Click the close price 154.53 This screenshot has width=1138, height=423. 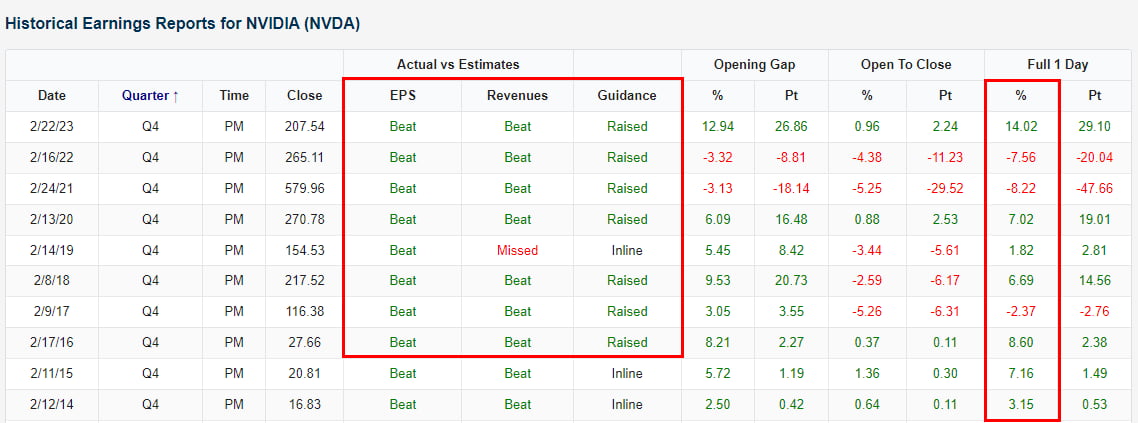pyautogui.click(x=304, y=250)
